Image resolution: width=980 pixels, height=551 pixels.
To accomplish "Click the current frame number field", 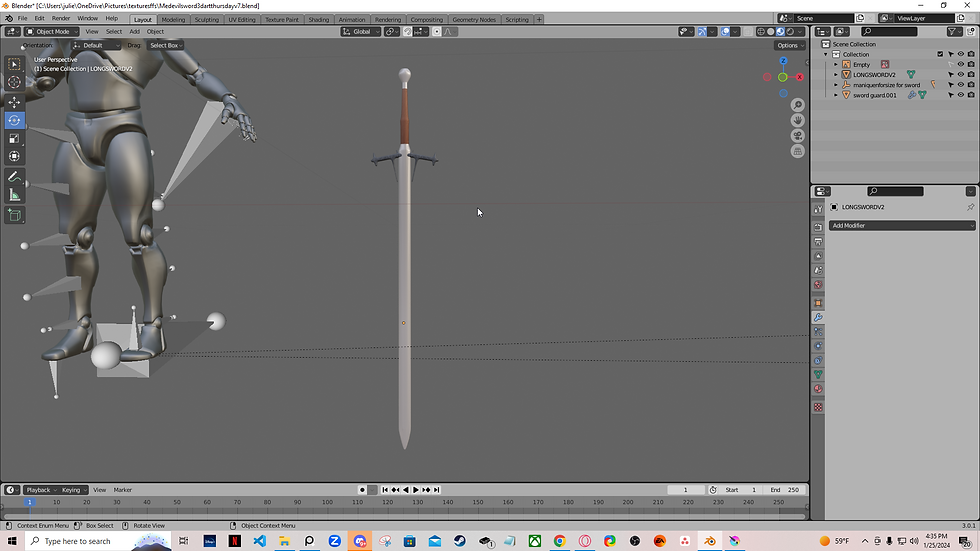I will 686,490.
